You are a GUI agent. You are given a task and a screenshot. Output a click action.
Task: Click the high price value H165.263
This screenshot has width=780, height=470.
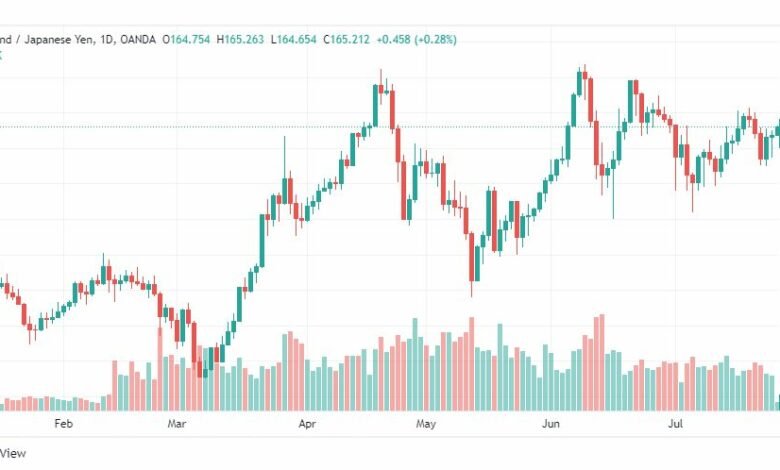coord(240,39)
